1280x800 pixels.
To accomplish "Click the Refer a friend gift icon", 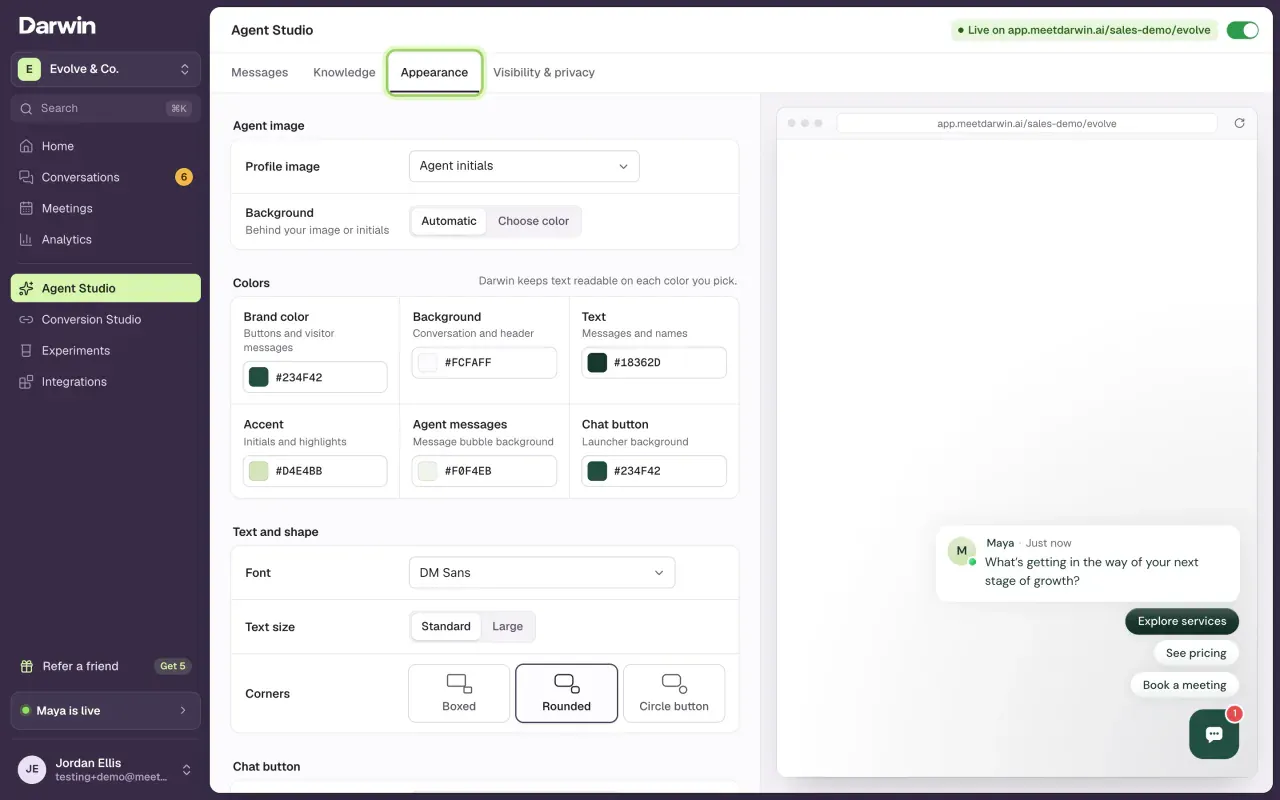I will (x=27, y=666).
